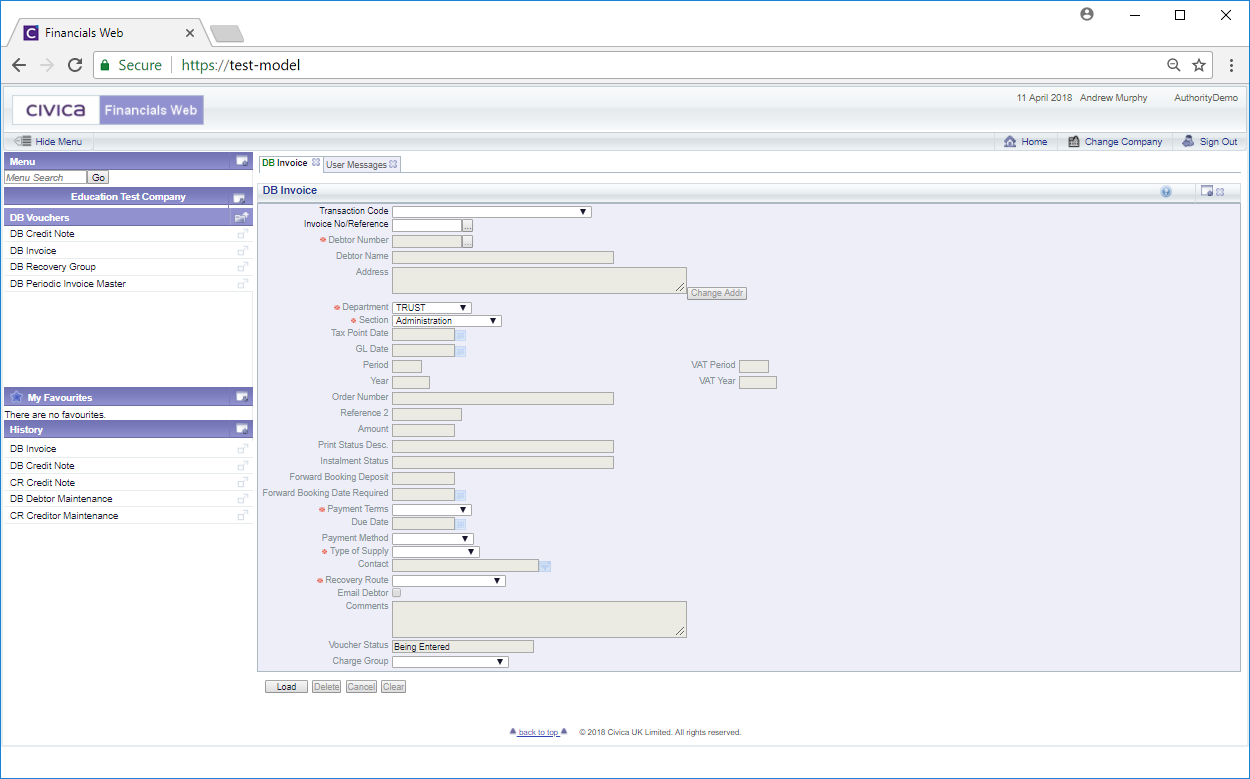
Task: Focus the Menu Search input field
Action: point(46,178)
